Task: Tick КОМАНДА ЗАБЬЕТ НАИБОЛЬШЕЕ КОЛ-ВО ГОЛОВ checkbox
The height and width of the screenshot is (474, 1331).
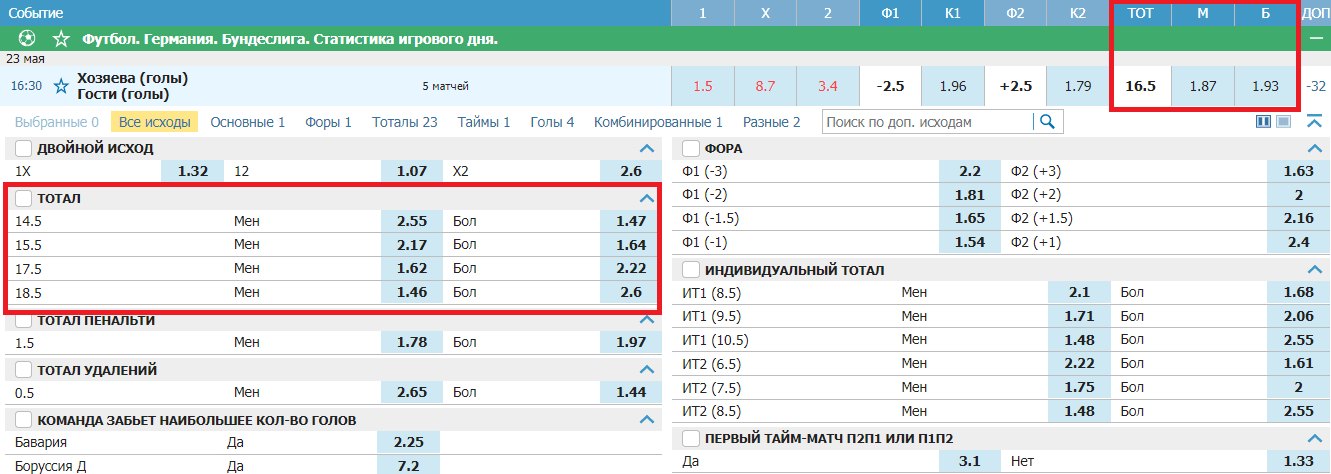Action: click(24, 420)
